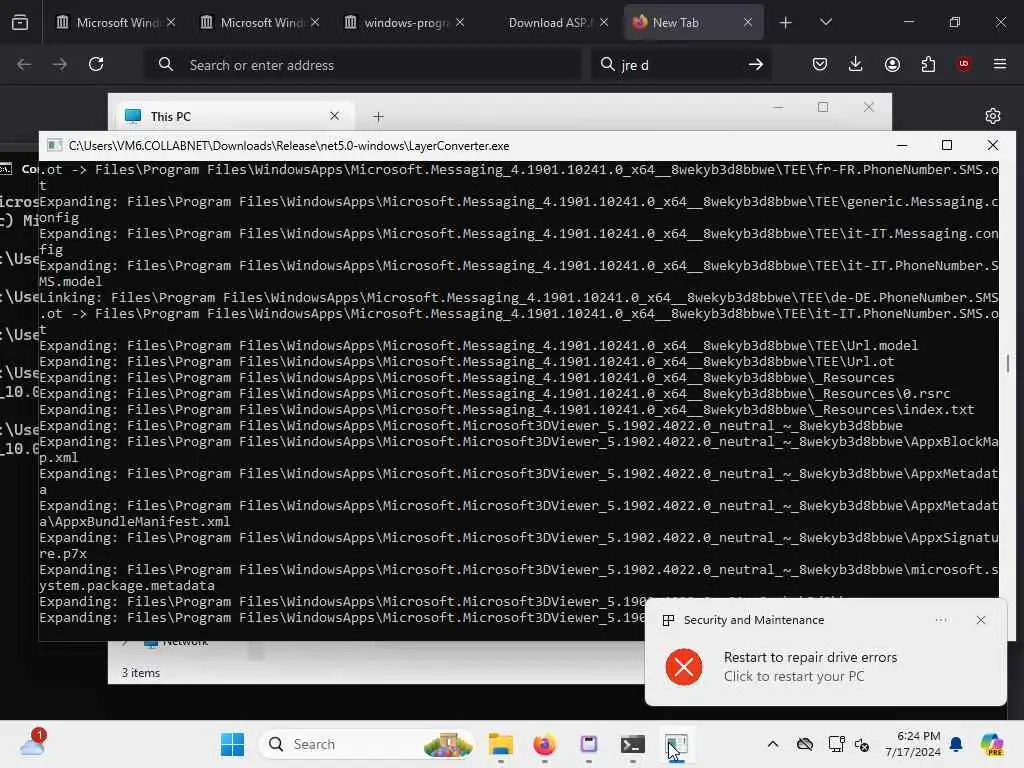The width and height of the screenshot is (1024, 768).
Task: Open the Download ASP tab
Action: [x=549, y=23]
